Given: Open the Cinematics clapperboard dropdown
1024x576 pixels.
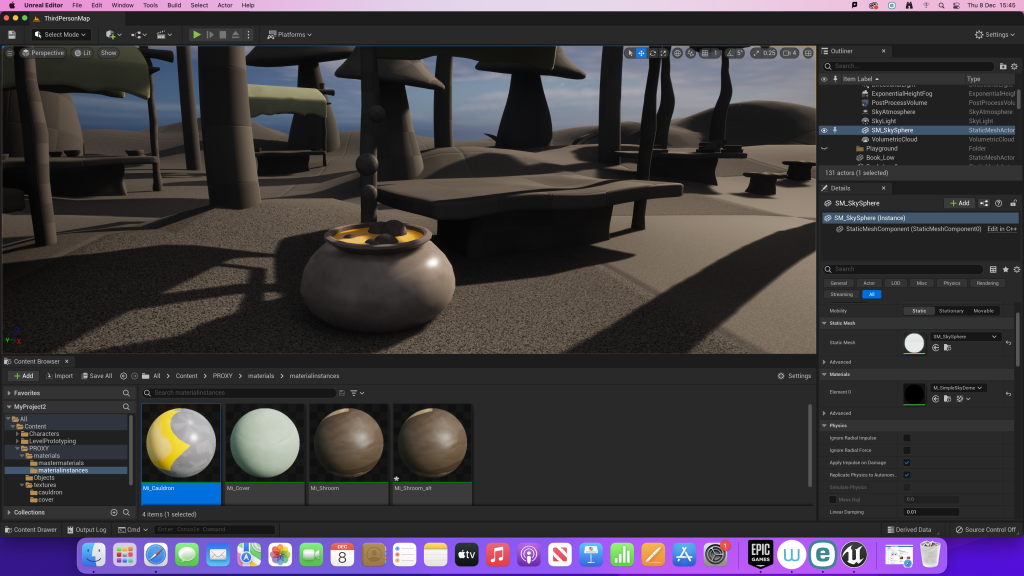Looking at the screenshot, I should point(163,35).
